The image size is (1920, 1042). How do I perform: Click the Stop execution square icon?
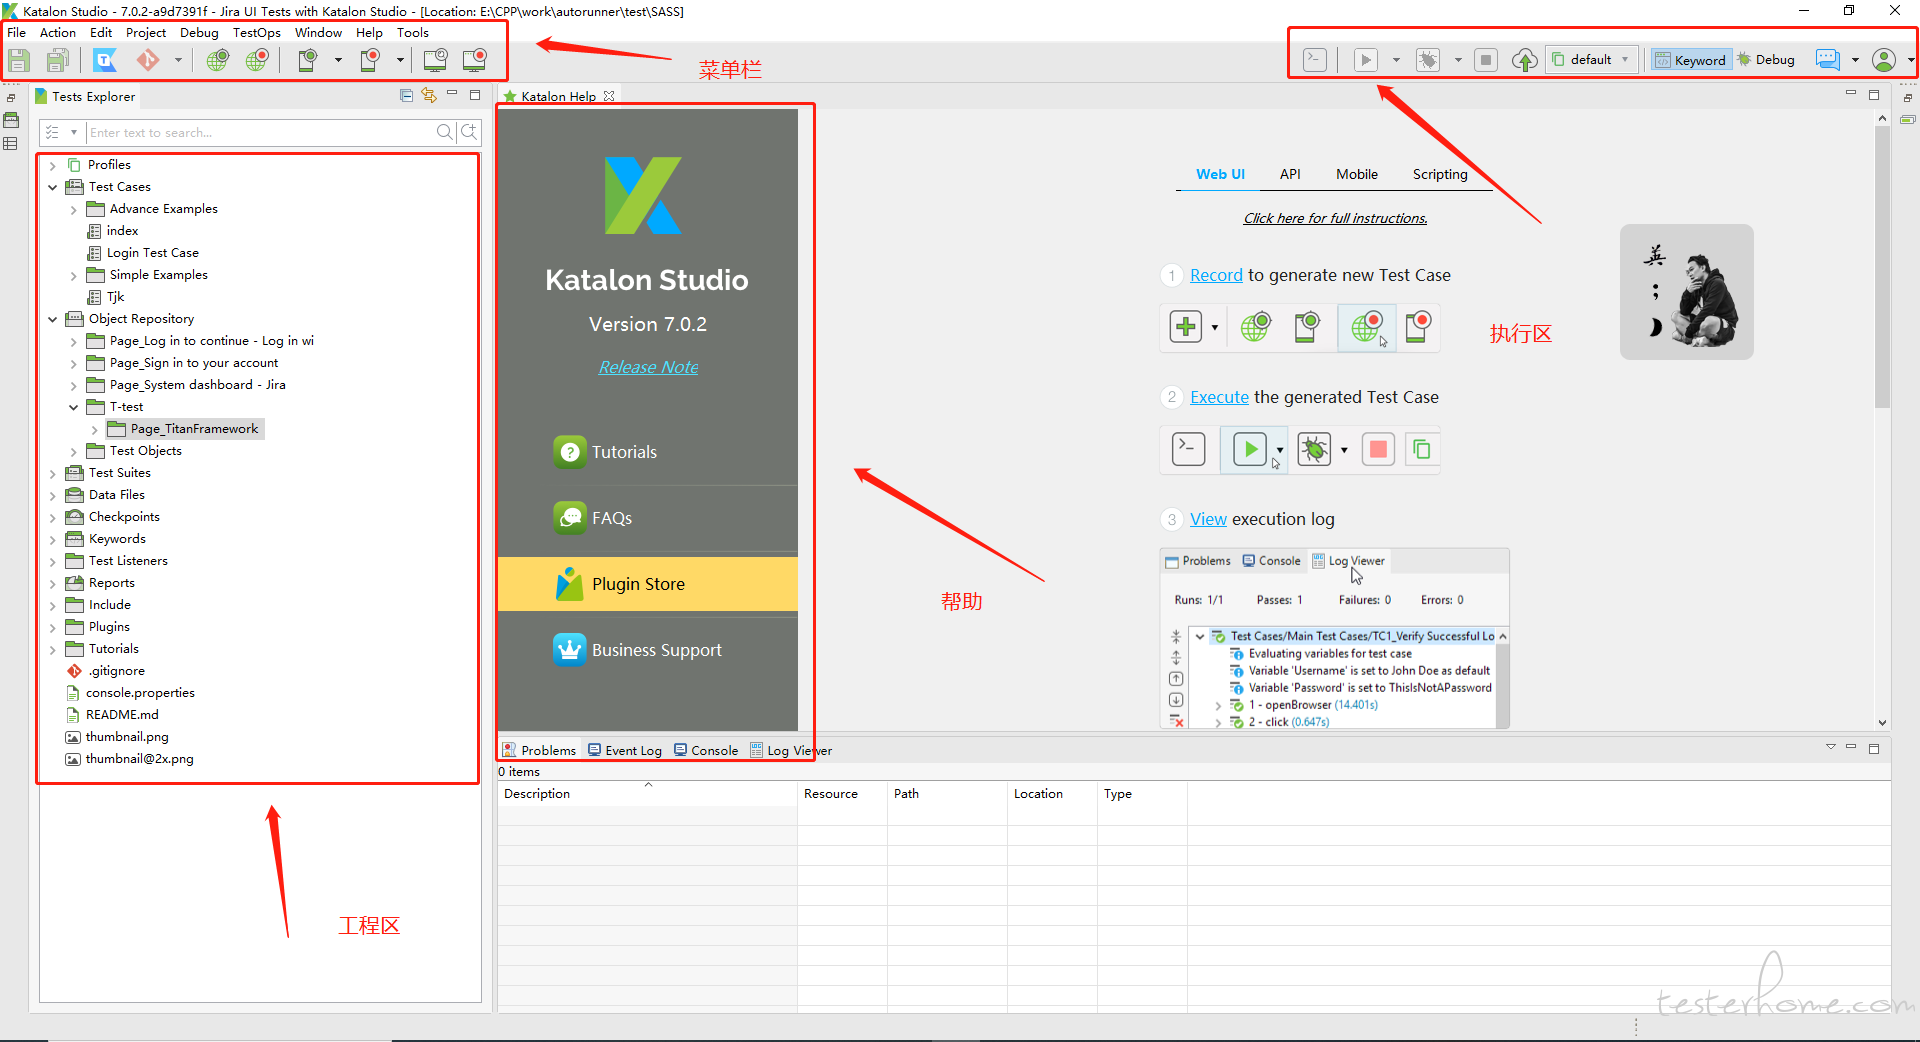pyautogui.click(x=1486, y=60)
